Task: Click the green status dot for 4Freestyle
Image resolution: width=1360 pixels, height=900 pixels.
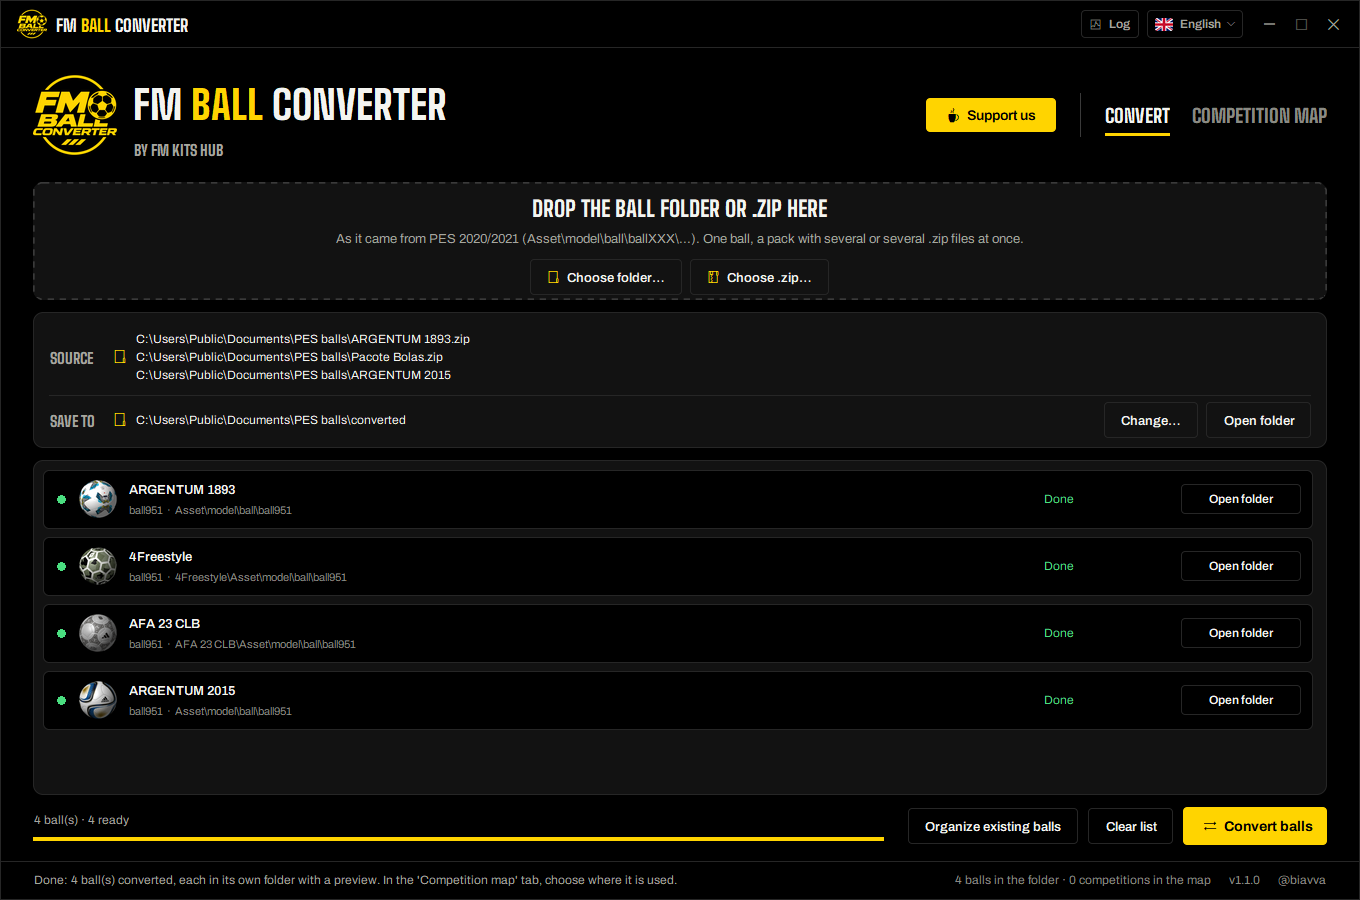Action: tap(61, 566)
